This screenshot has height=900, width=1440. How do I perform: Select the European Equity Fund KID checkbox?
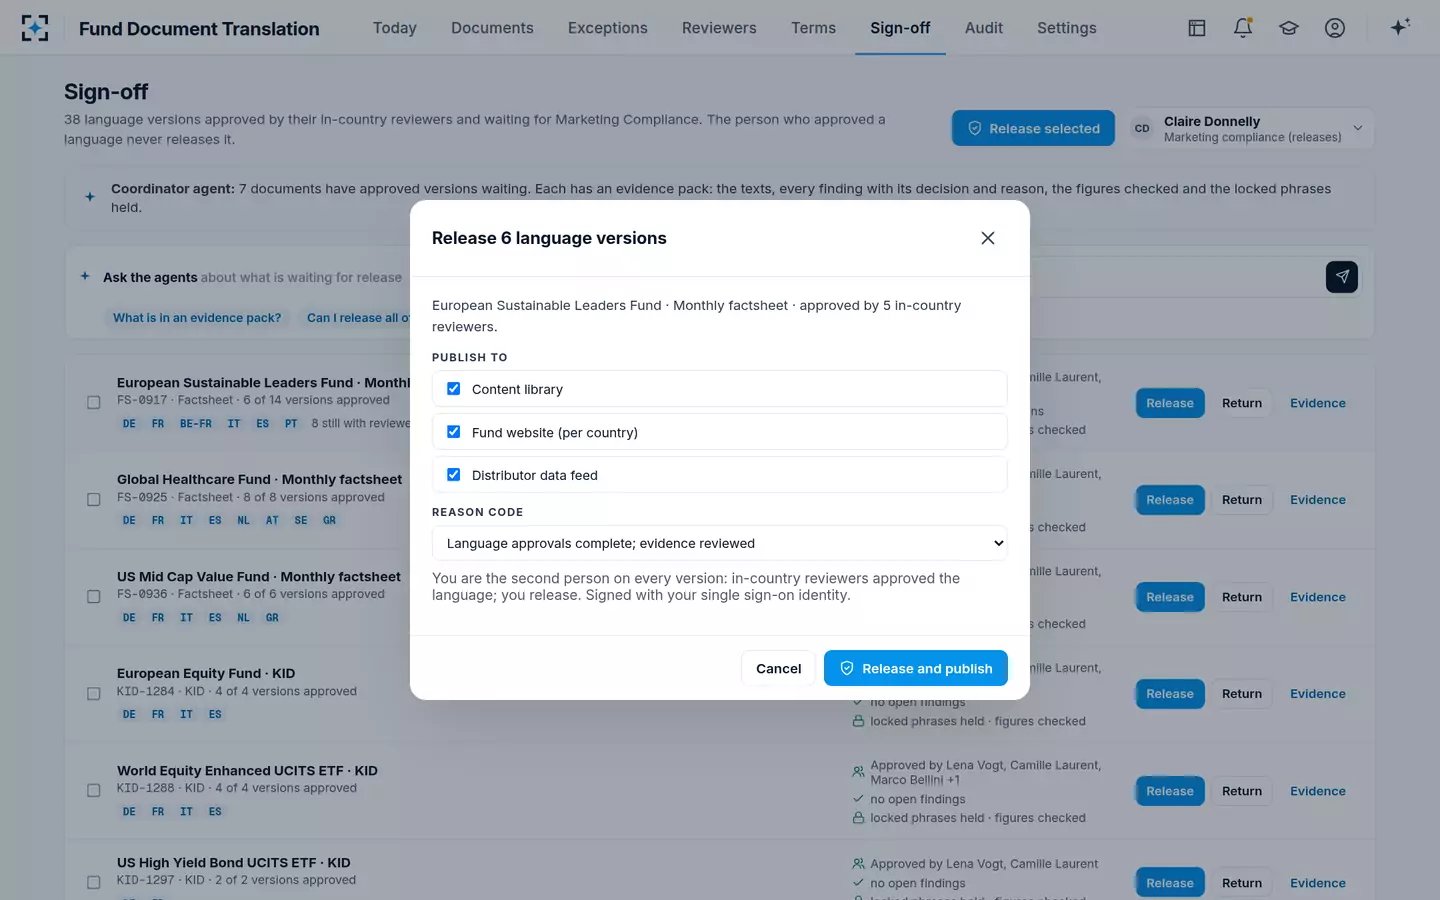point(94,694)
